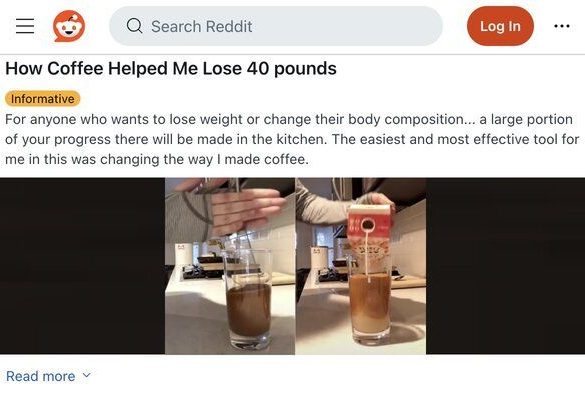Click the magnifying glass search icon
585x403 pixels.
(x=134, y=26)
